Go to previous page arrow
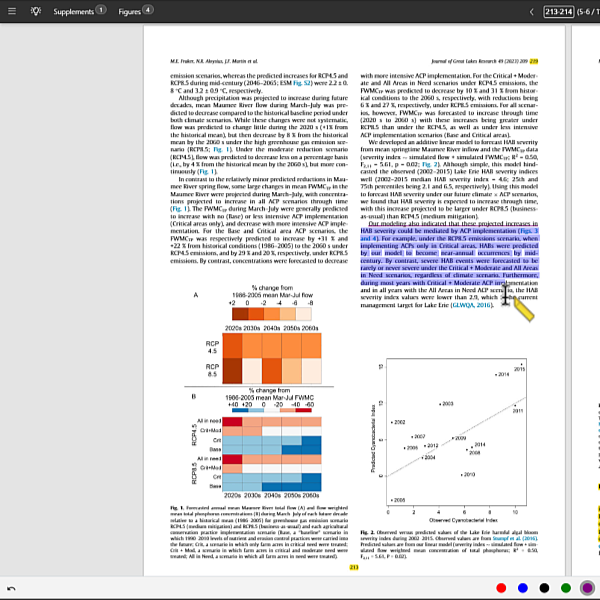Screen dimensions: 600x600 tap(532, 12)
